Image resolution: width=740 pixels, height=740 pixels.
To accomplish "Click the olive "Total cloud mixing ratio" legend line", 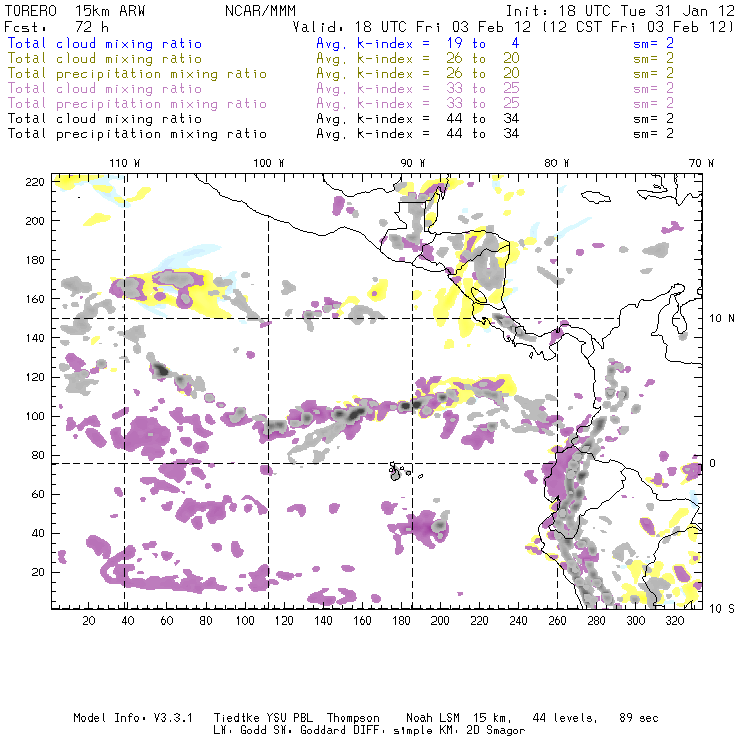I will 105,59.
